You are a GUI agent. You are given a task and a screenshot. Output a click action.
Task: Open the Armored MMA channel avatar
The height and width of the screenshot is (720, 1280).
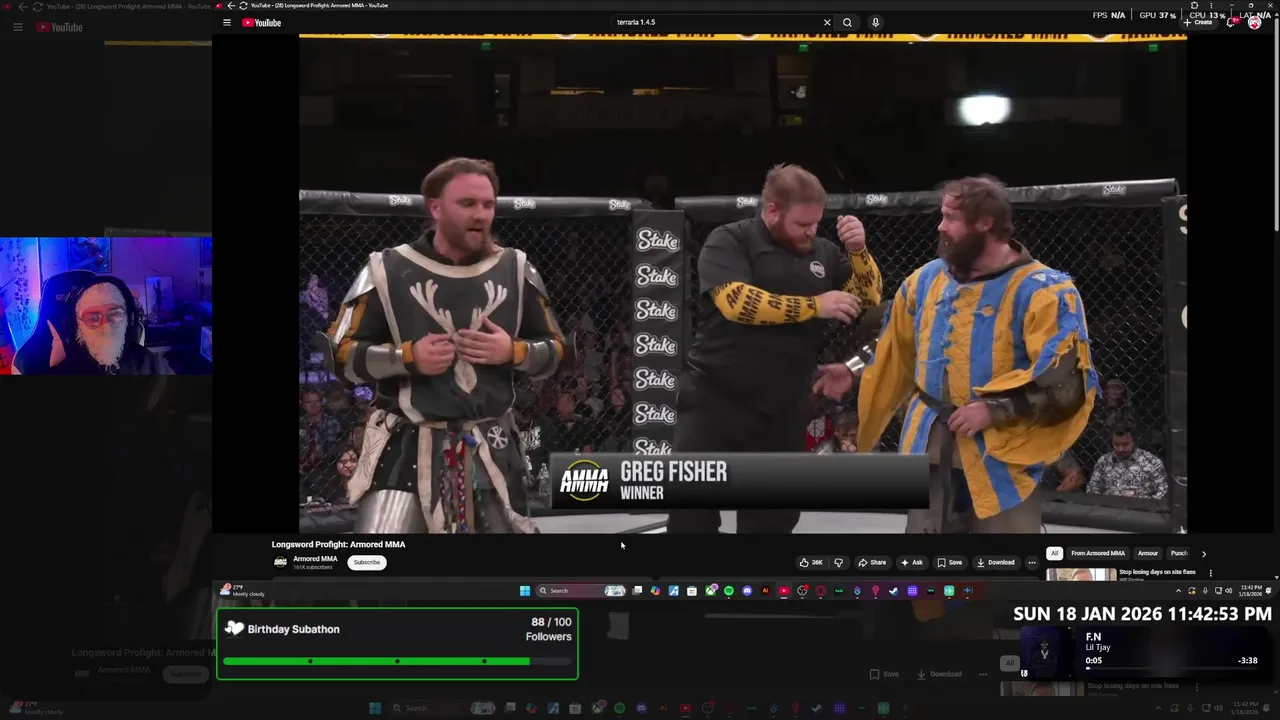tap(281, 562)
